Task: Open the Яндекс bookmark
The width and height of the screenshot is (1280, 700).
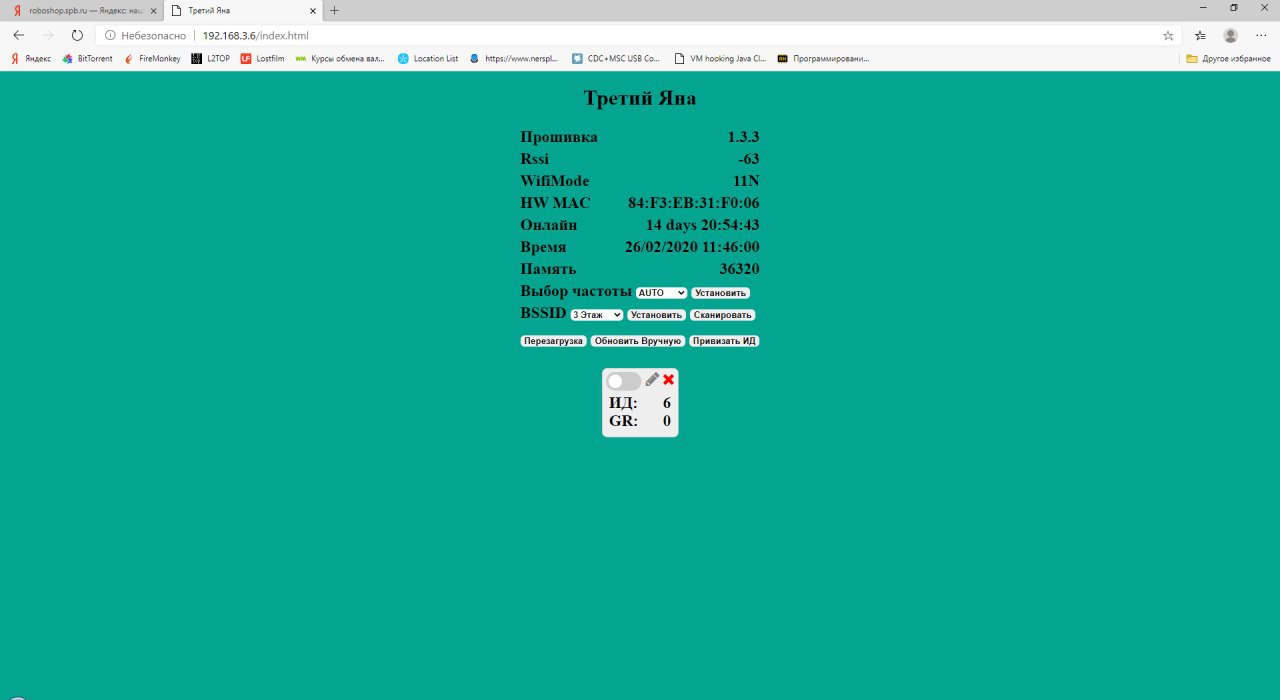Action: (x=31, y=58)
